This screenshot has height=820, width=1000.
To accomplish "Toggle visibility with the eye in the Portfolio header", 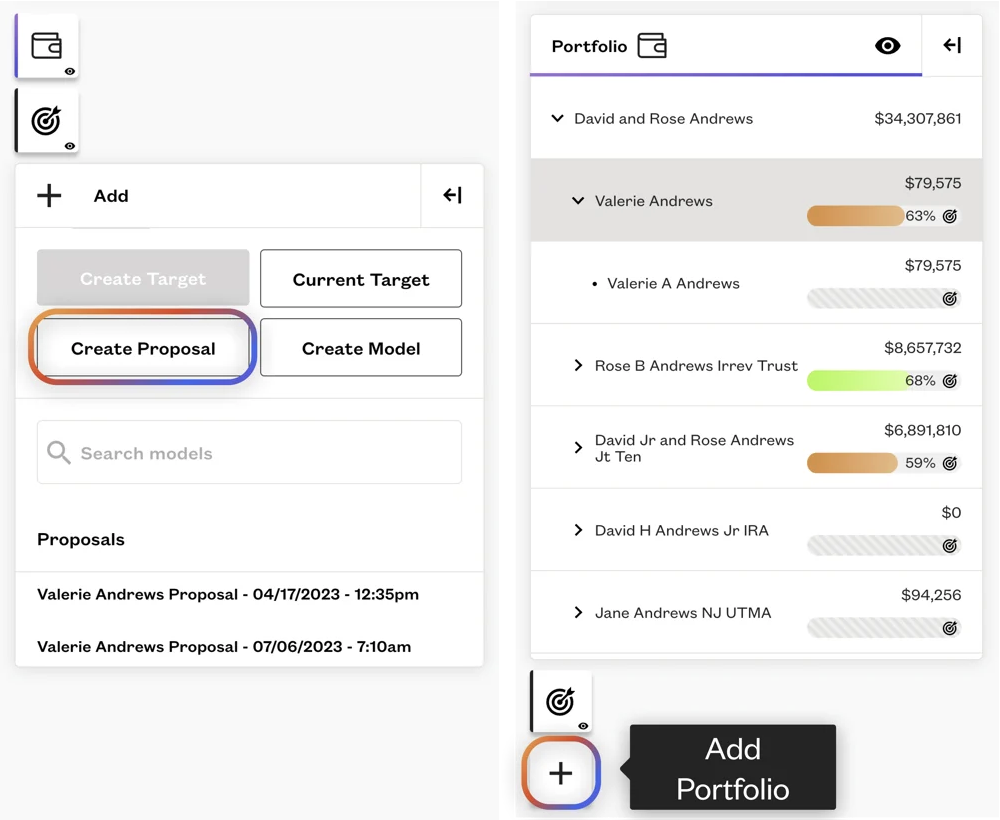I will point(888,45).
